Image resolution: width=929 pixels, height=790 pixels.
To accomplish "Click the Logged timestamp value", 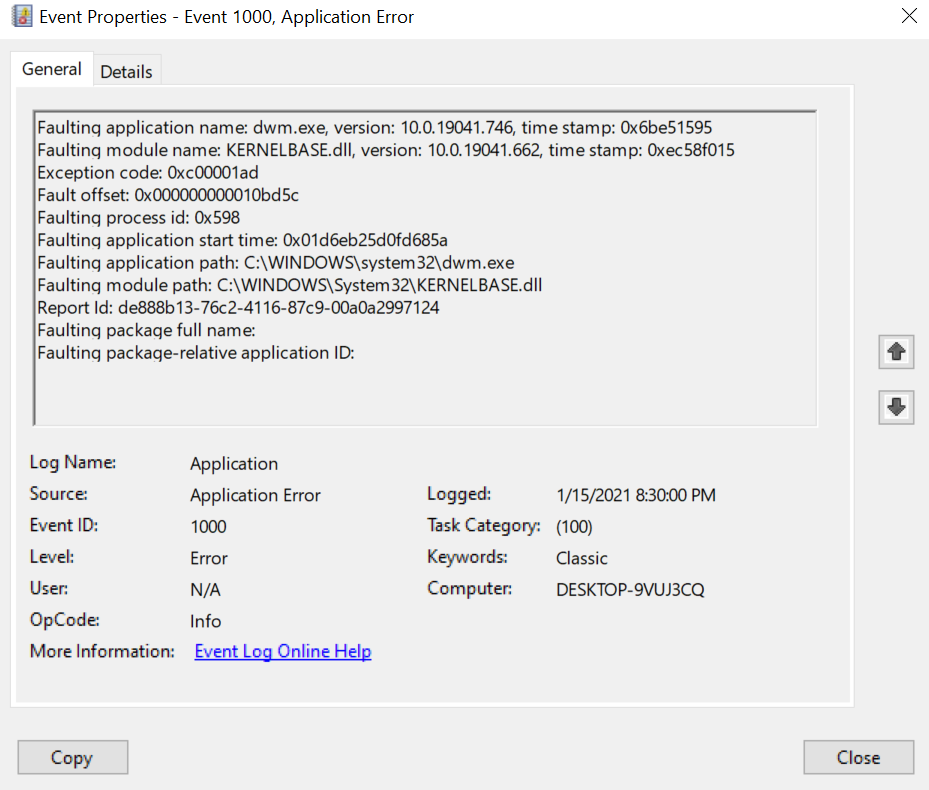I will tap(638, 494).
